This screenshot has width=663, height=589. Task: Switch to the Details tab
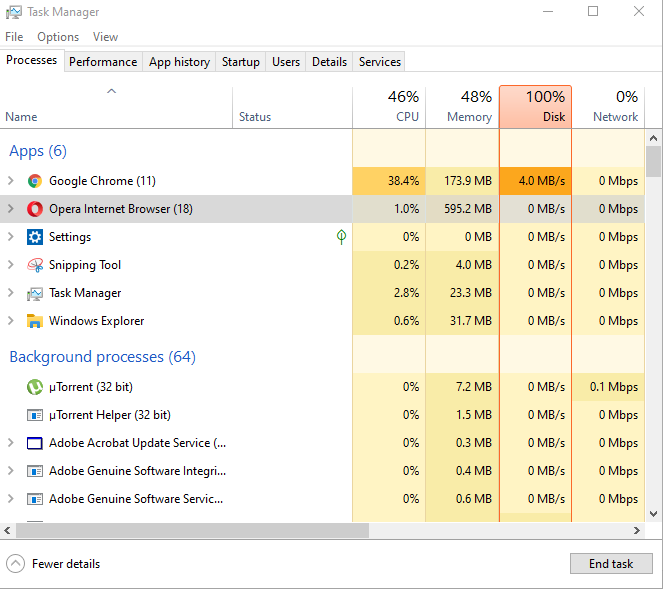click(329, 62)
